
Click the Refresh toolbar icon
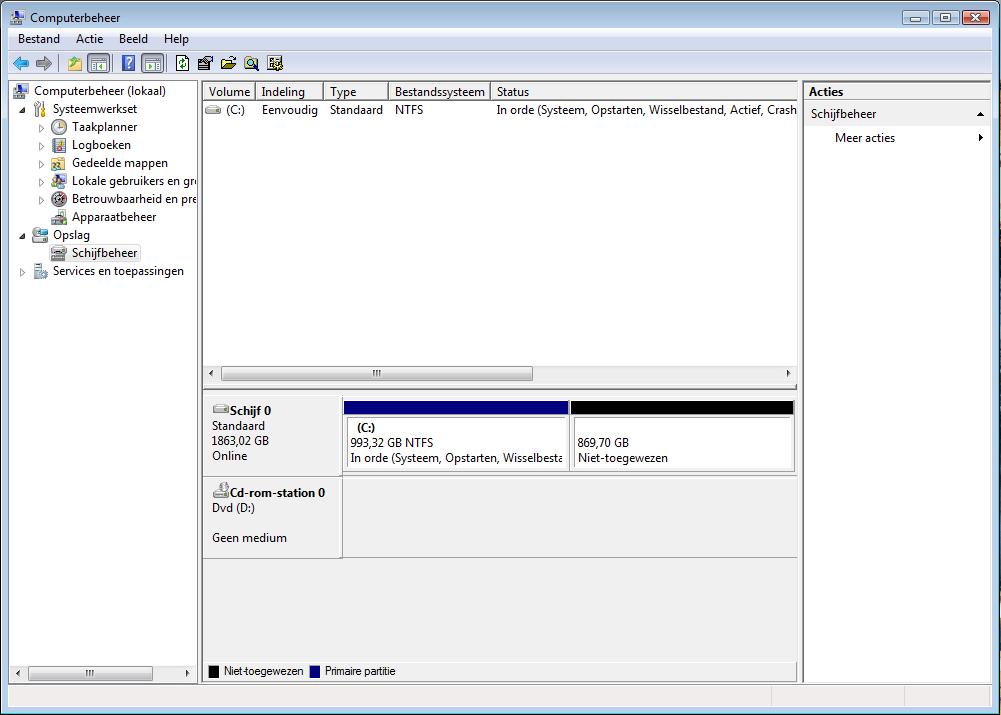pos(182,64)
